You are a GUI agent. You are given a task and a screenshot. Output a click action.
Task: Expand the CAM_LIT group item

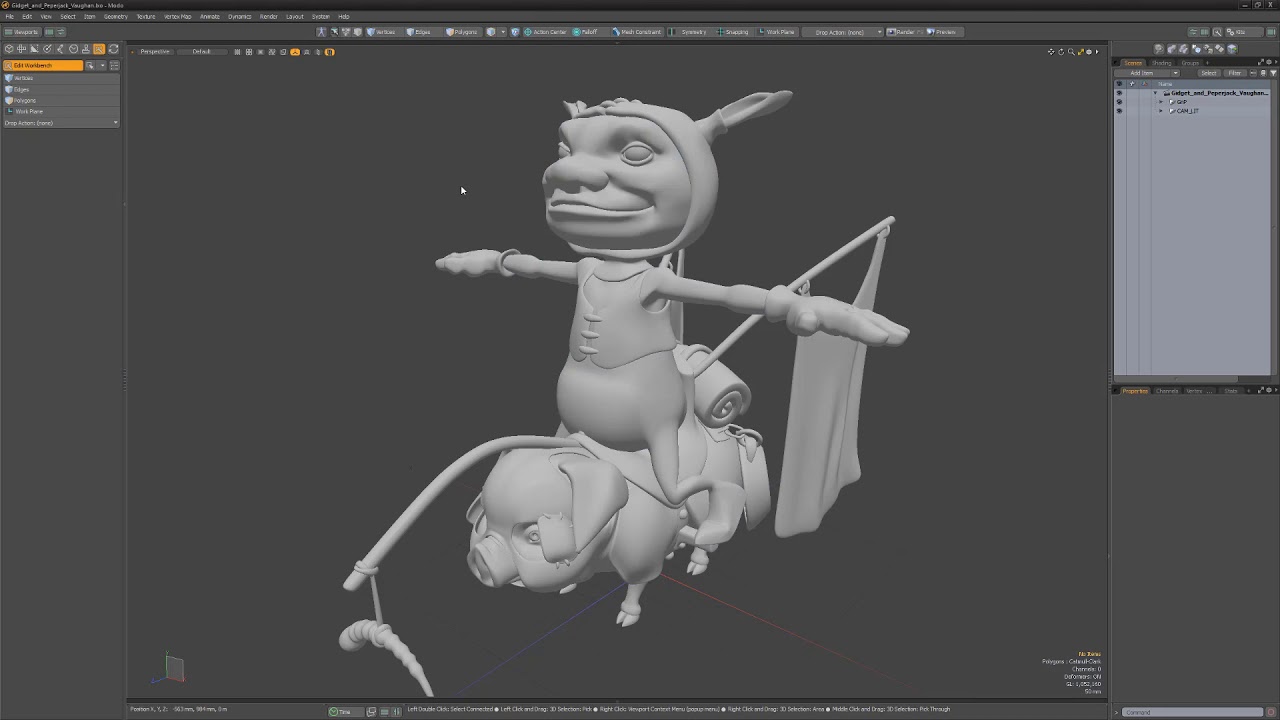pos(1161,111)
